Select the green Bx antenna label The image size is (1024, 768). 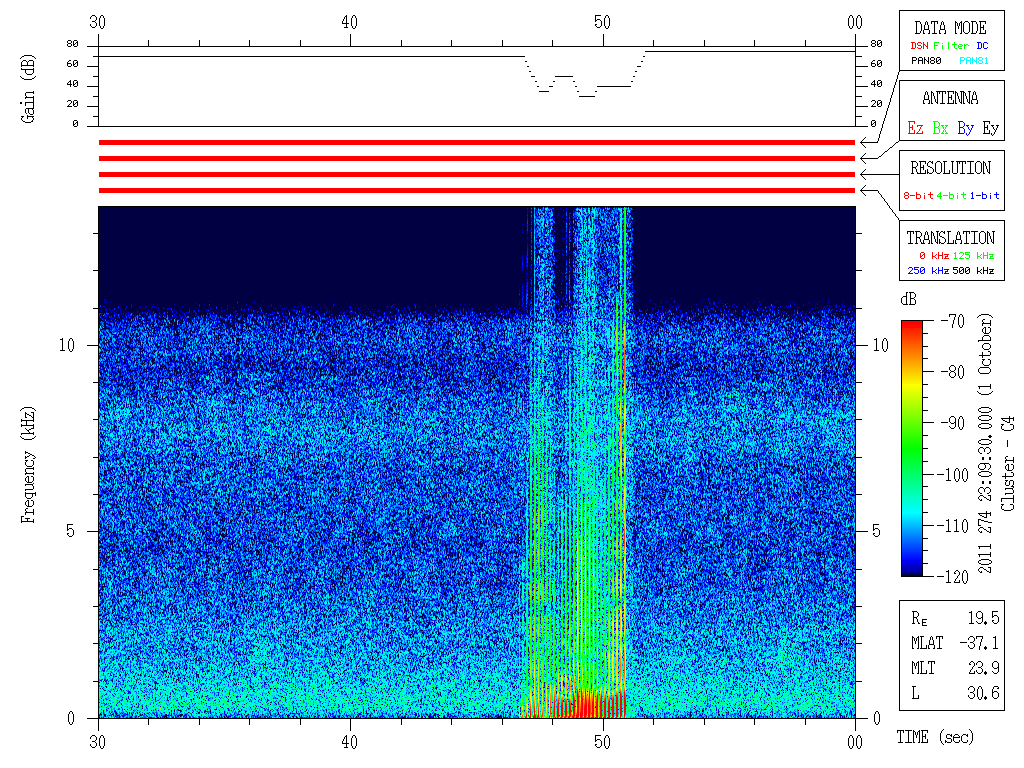(x=940, y=128)
